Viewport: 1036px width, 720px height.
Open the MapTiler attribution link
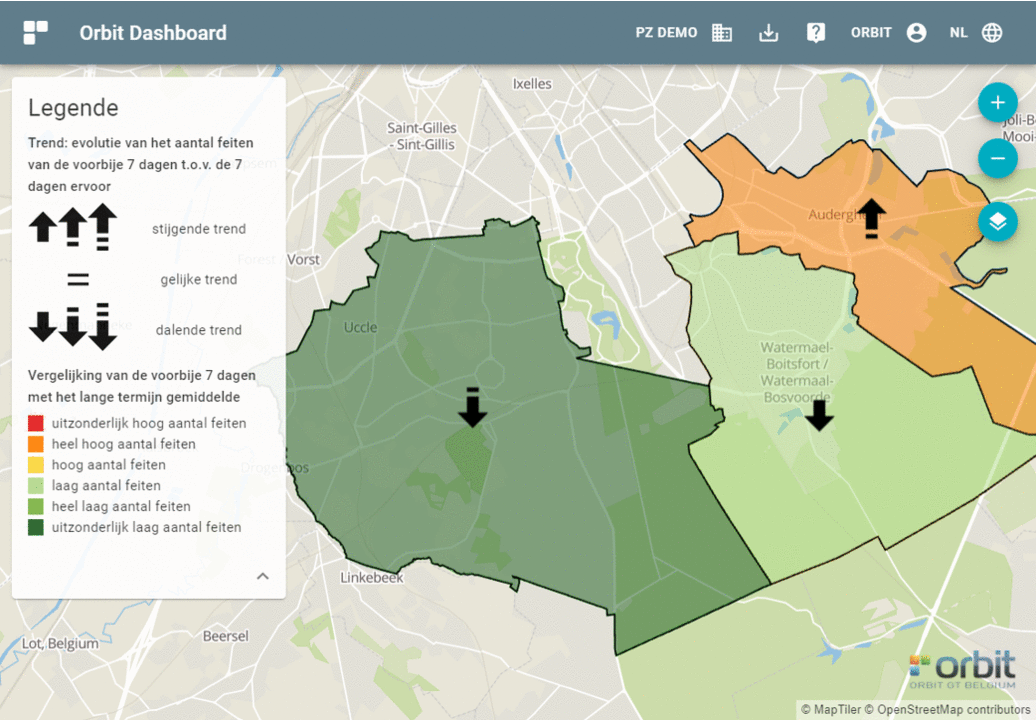pyautogui.click(x=837, y=710)
